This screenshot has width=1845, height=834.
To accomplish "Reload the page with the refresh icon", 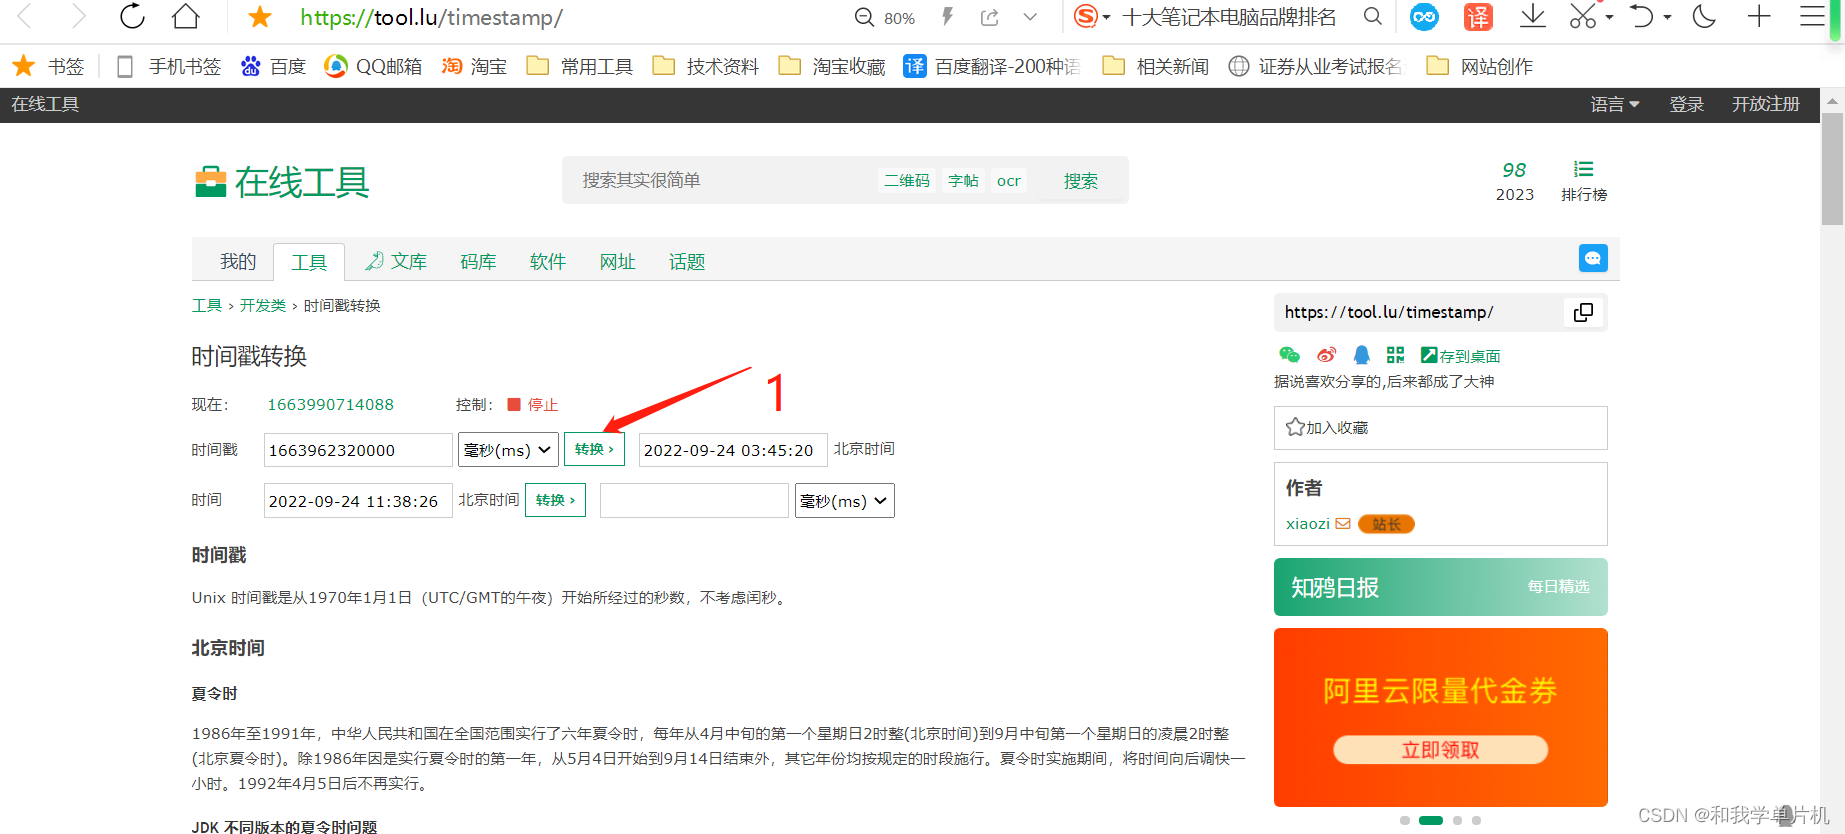I will click(x=132, y=17).
